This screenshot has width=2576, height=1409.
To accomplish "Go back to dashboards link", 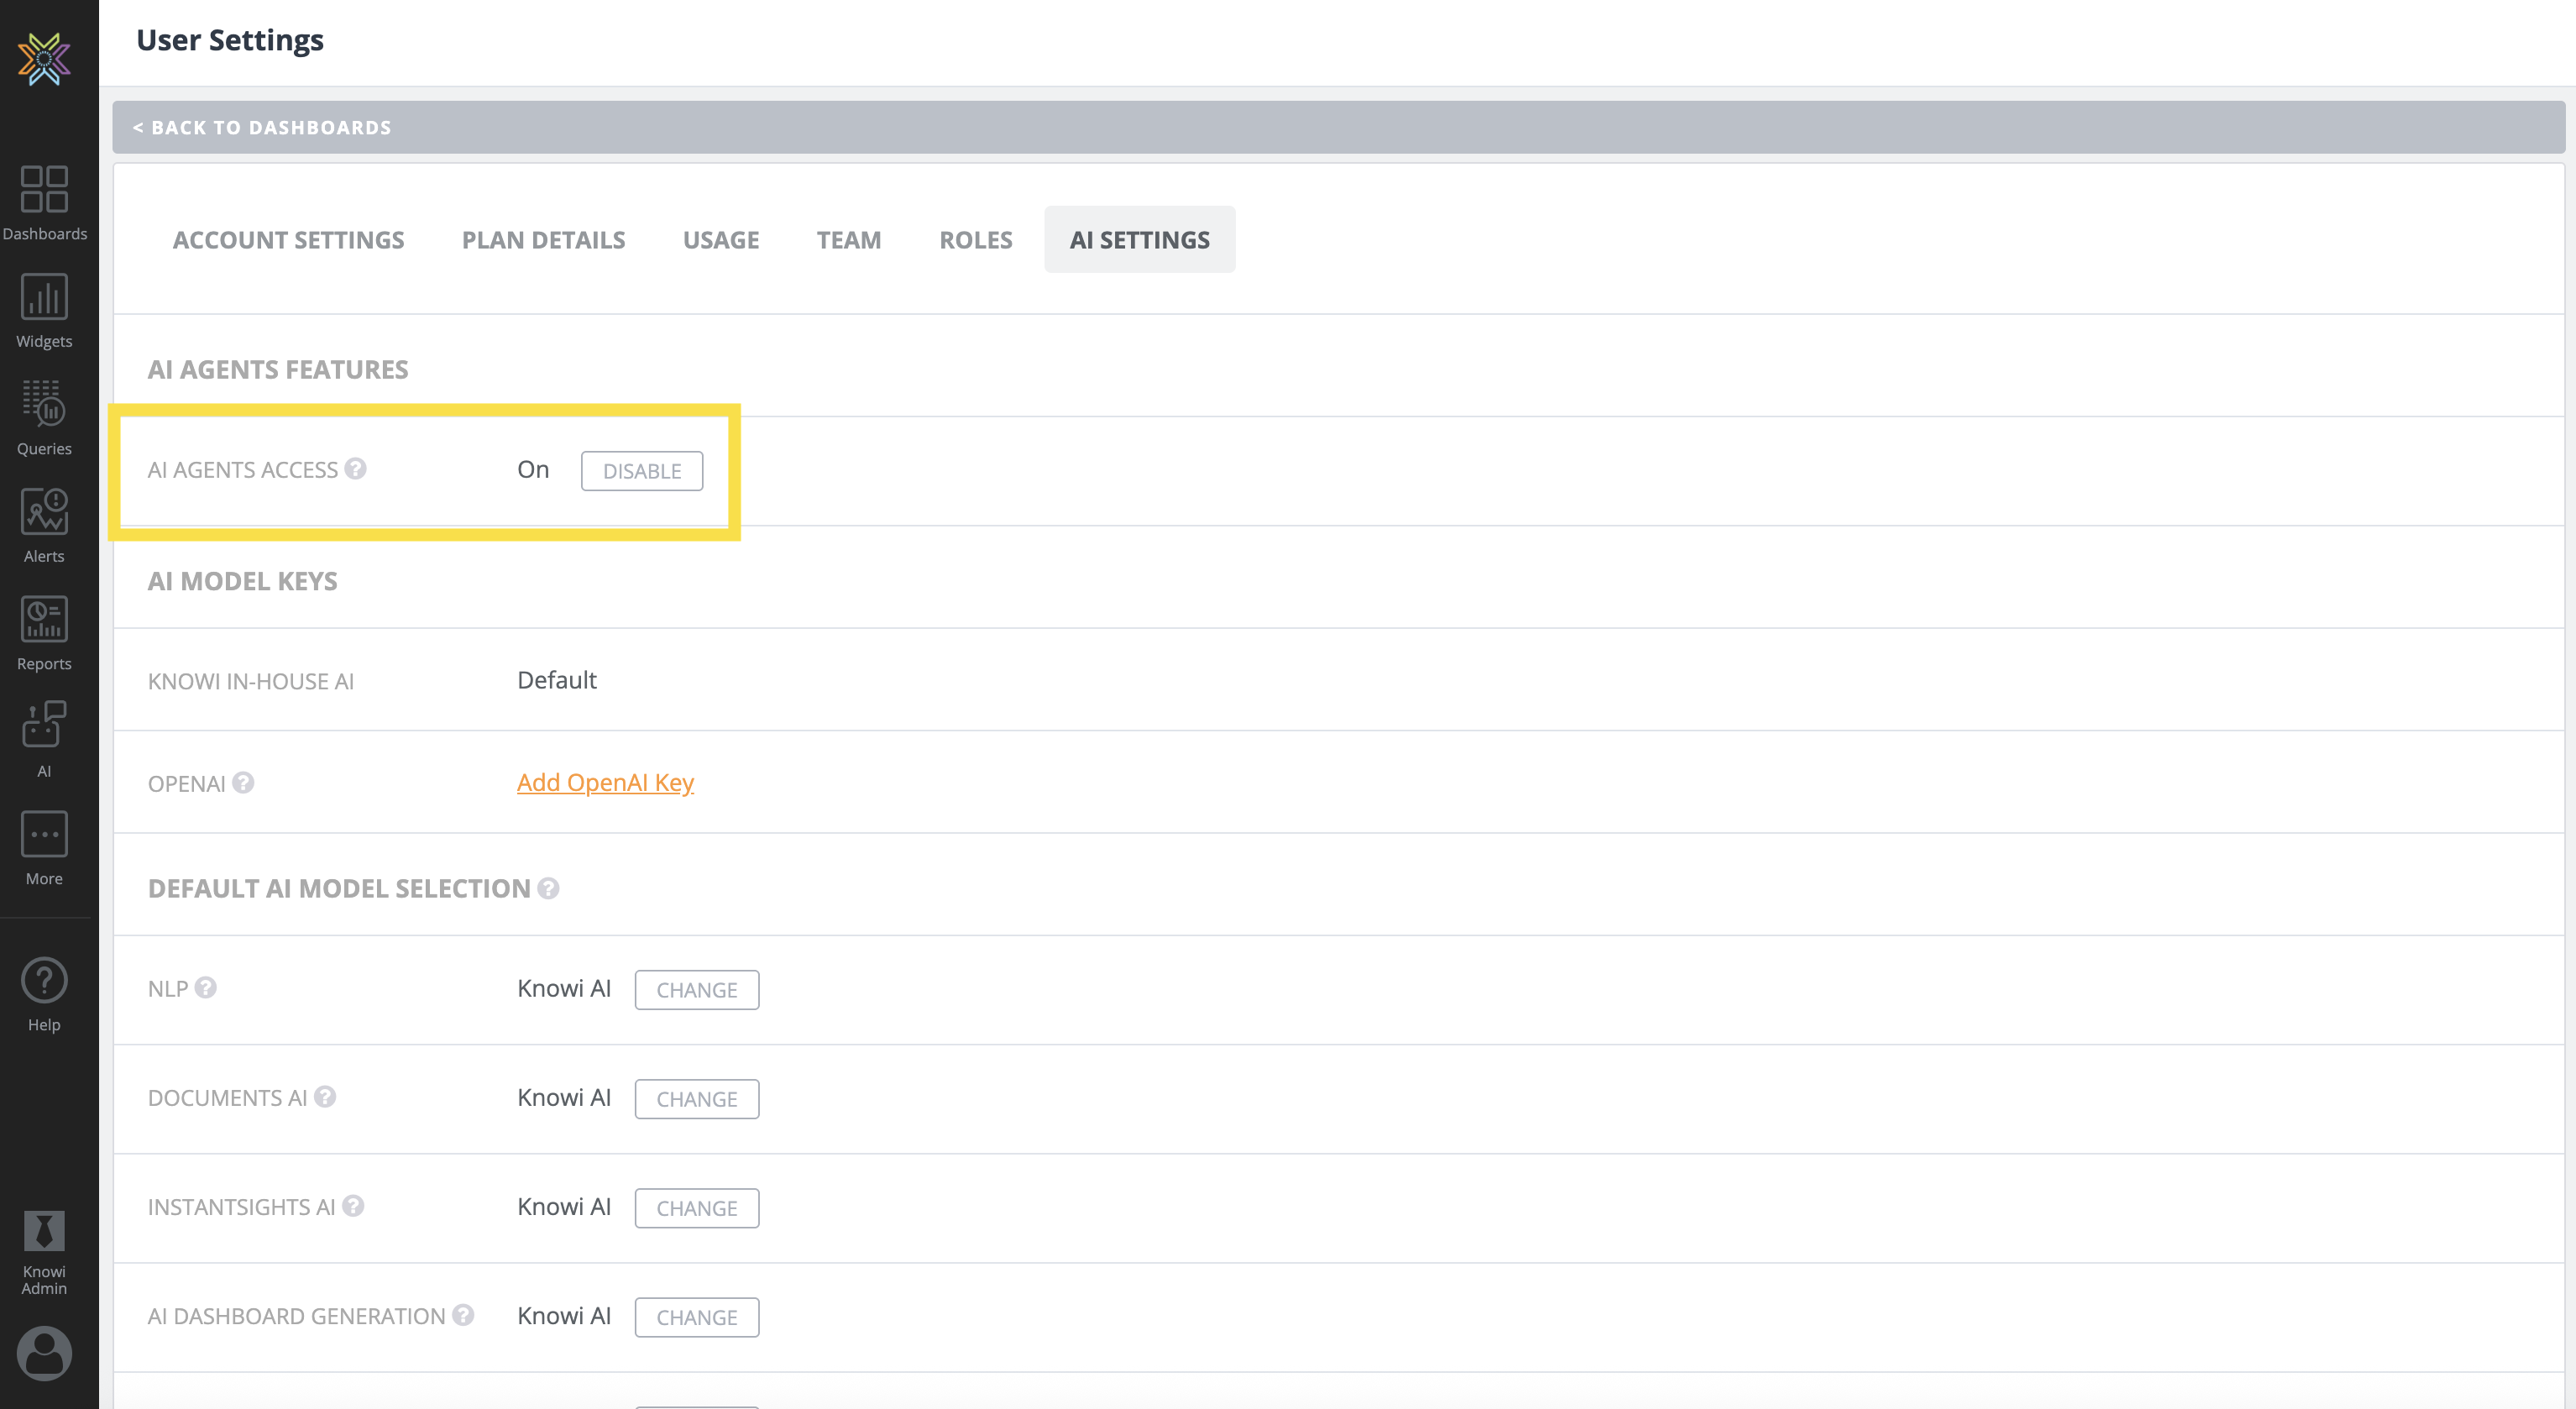I will (x=262, y=127).
